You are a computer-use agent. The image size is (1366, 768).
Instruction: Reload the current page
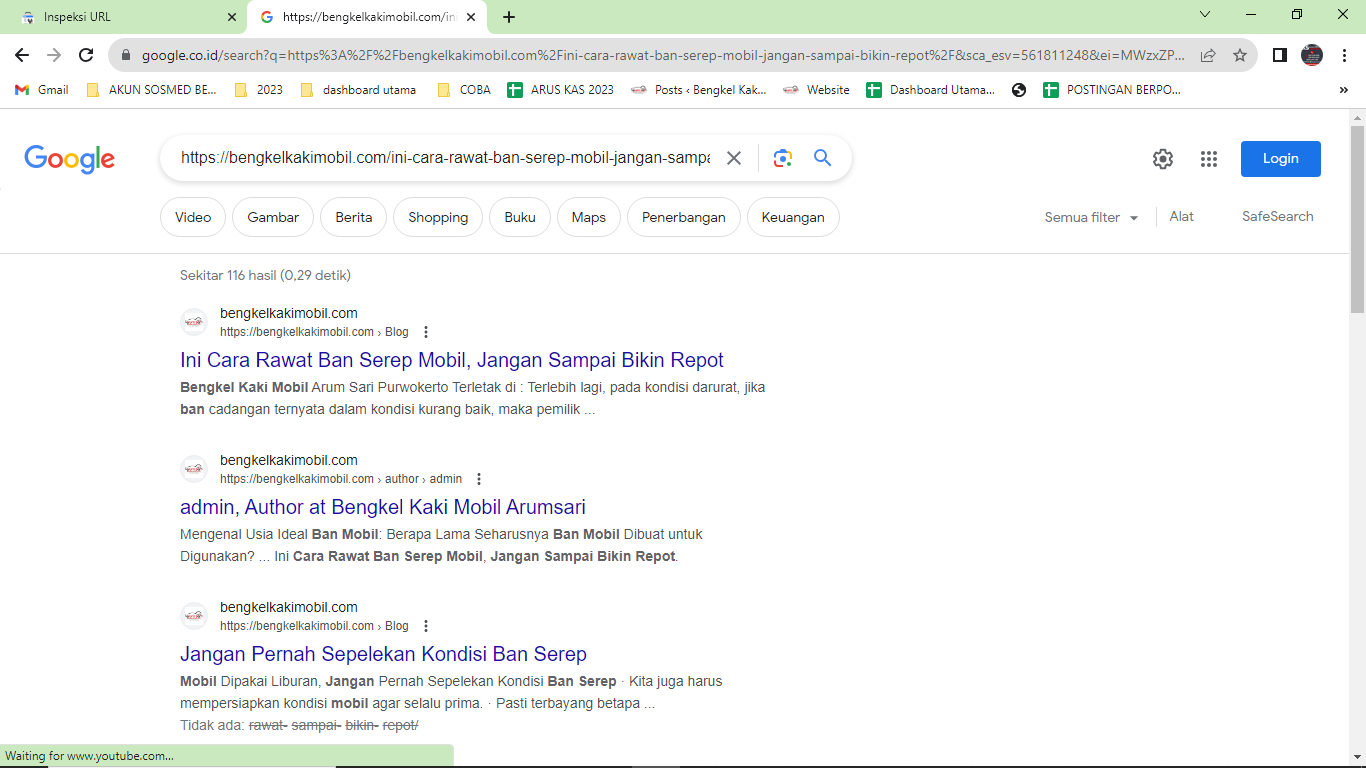click(86, 55)
